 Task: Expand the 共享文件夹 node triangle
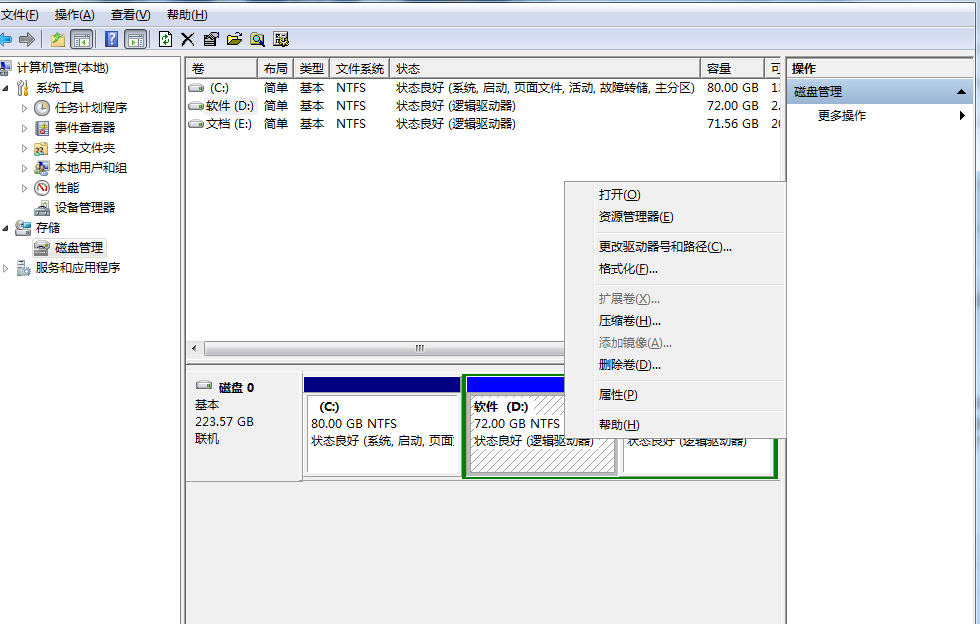(x=24, y=148)
